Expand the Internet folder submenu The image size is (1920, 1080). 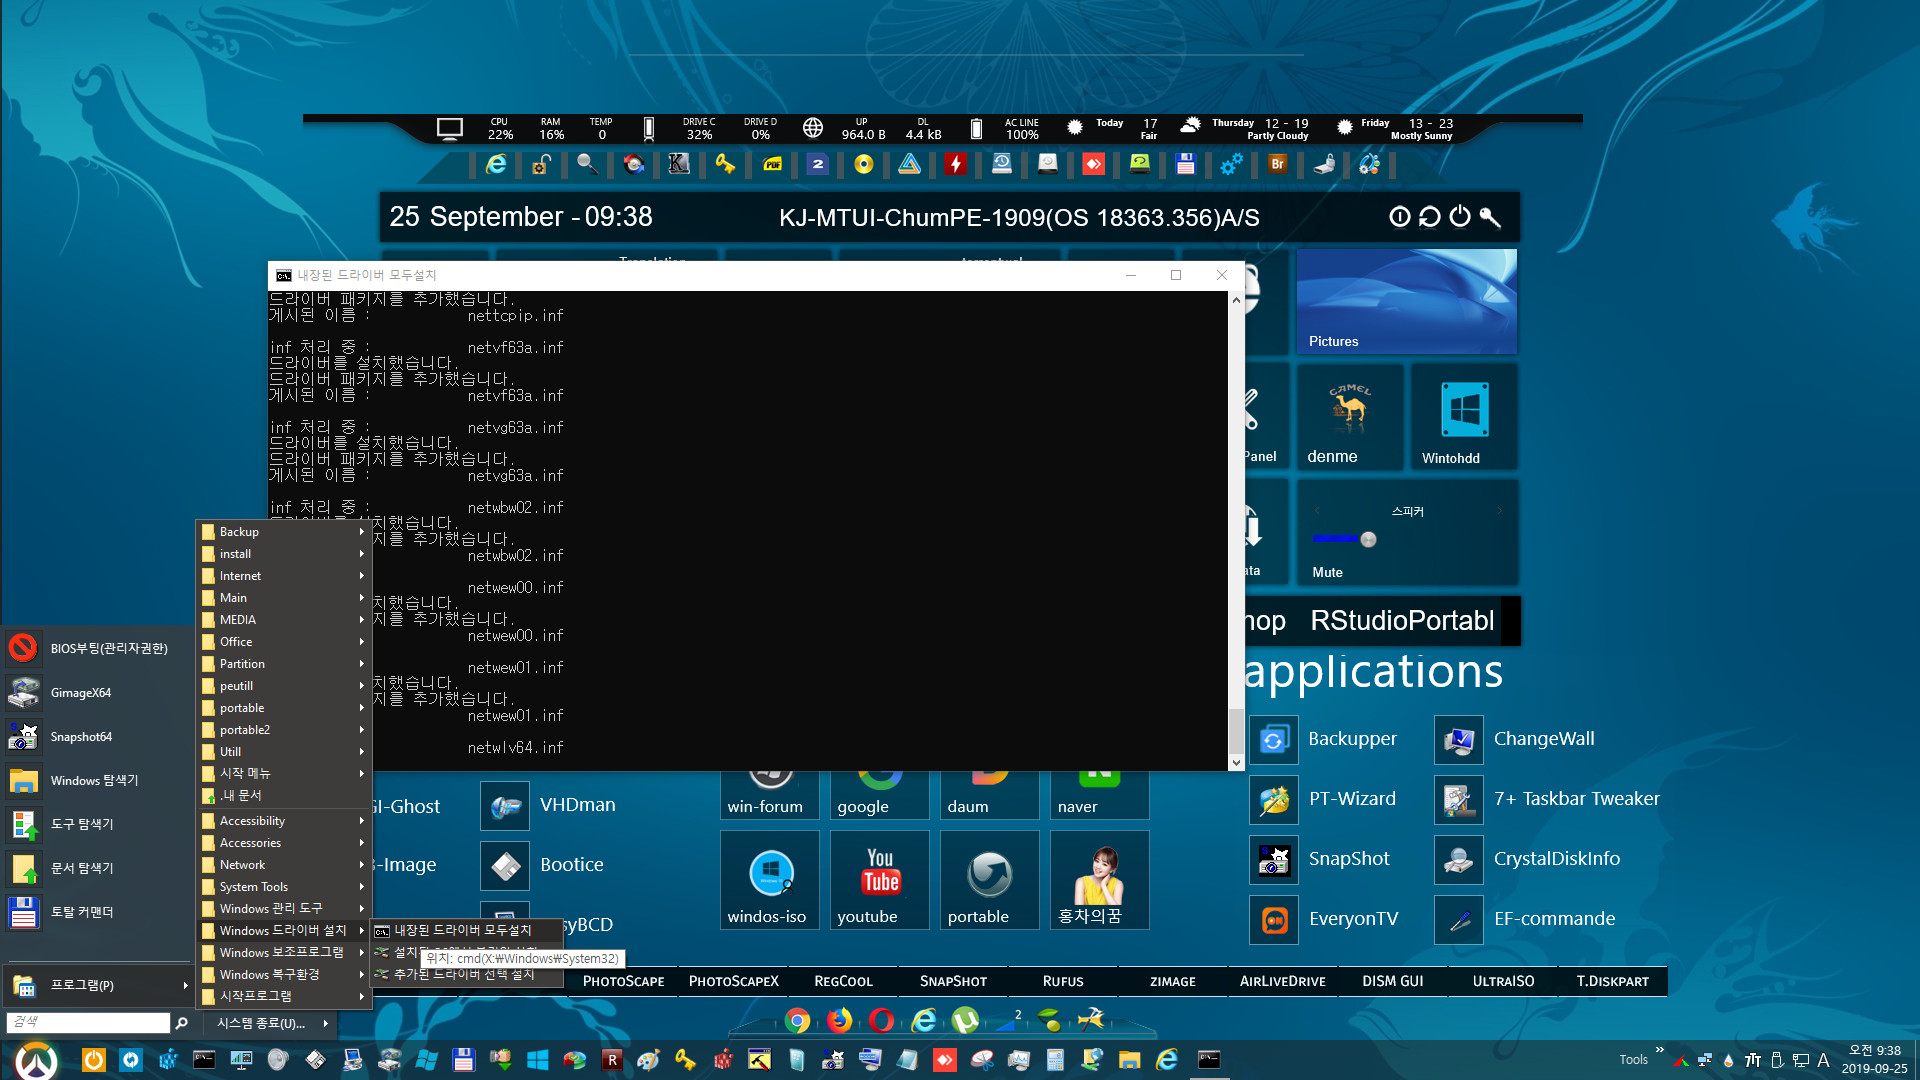click(x=284, y=576)
